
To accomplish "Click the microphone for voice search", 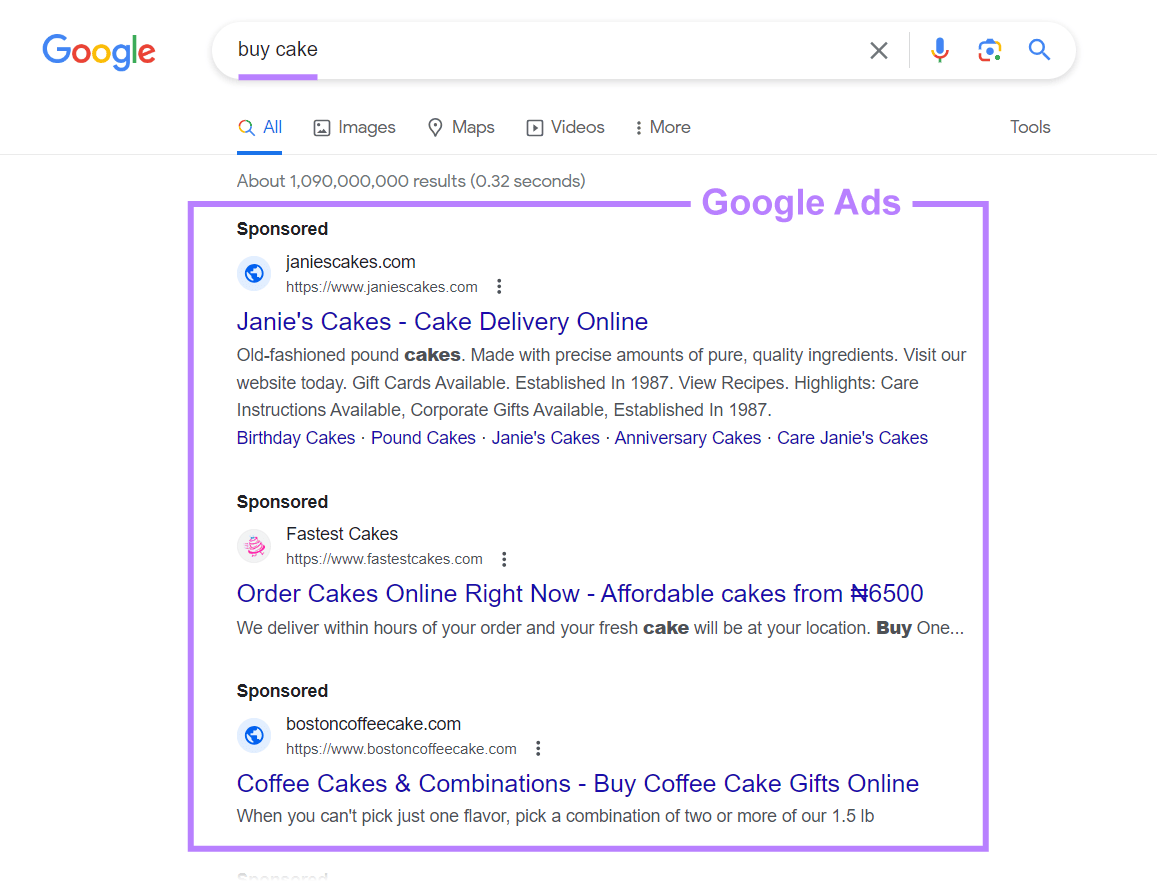I will point(939,50).
